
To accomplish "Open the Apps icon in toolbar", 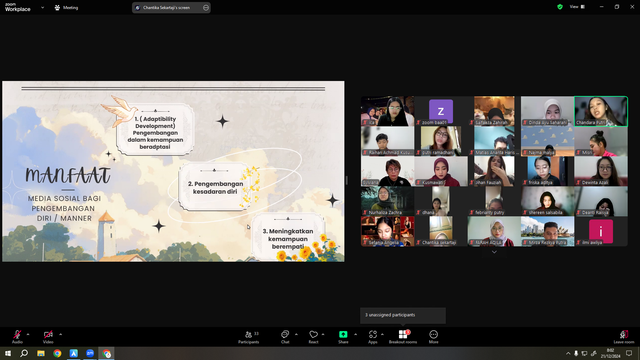I will (373, 334).
